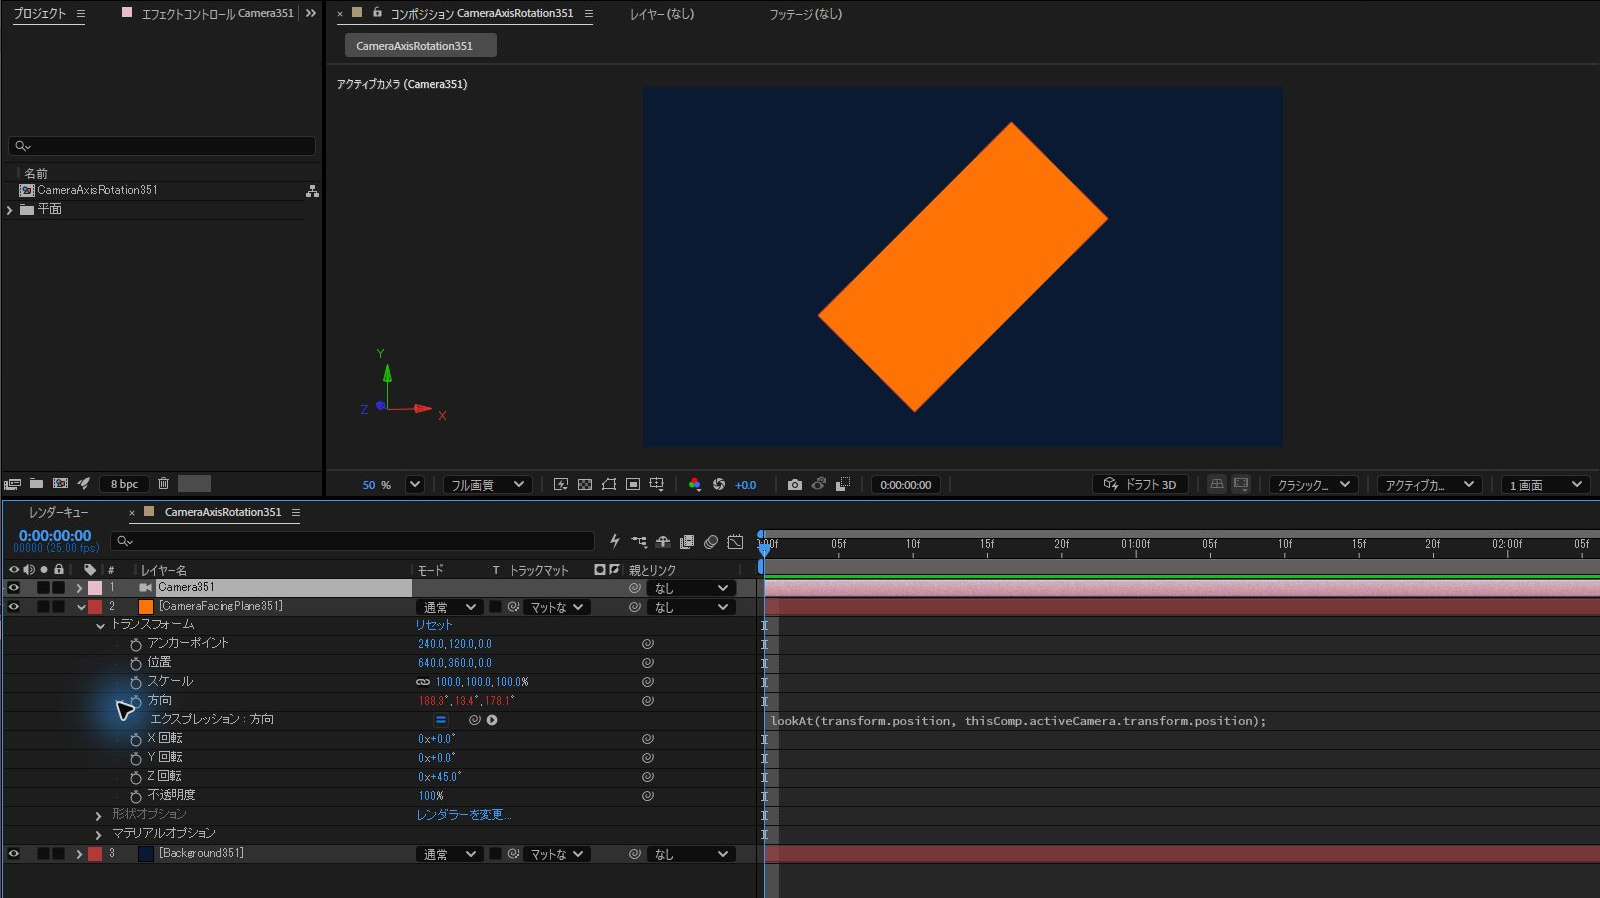Expand the Camera351 layer properties
1600x898 pixels.
(79, 588)
